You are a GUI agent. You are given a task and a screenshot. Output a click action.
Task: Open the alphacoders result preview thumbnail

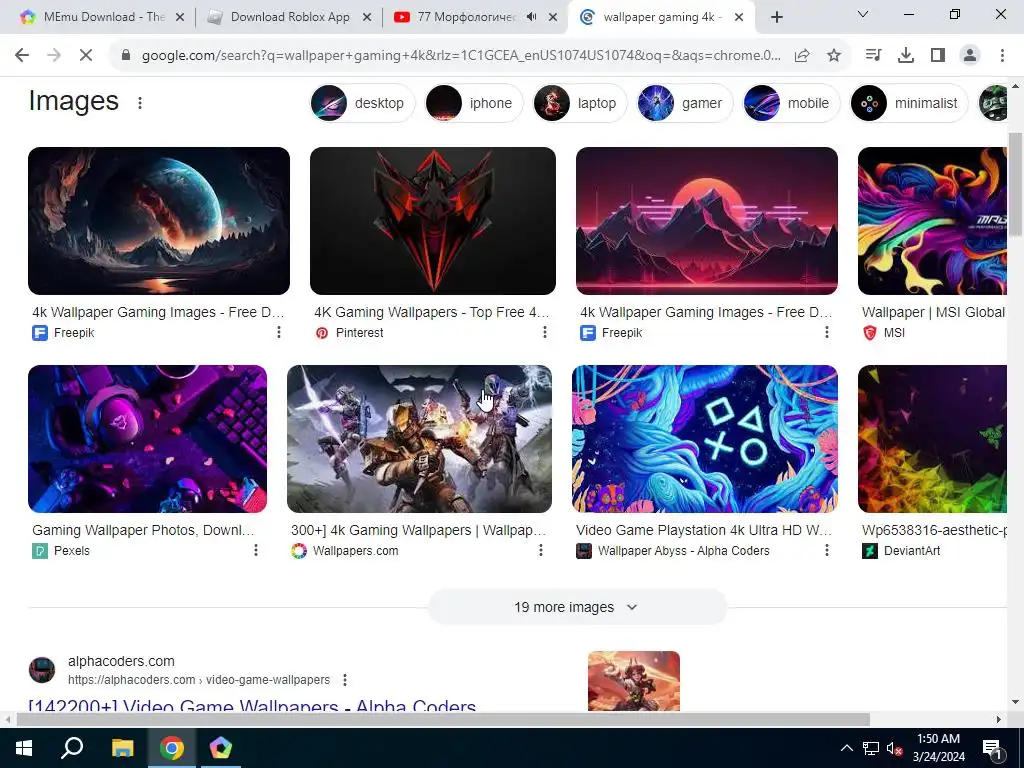pos(633,680)
